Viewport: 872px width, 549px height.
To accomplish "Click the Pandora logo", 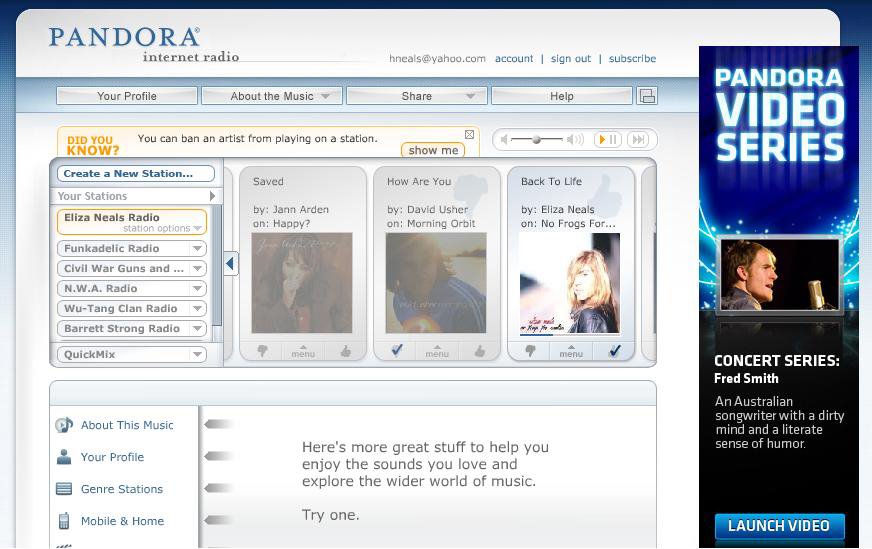I will [143, 44].
